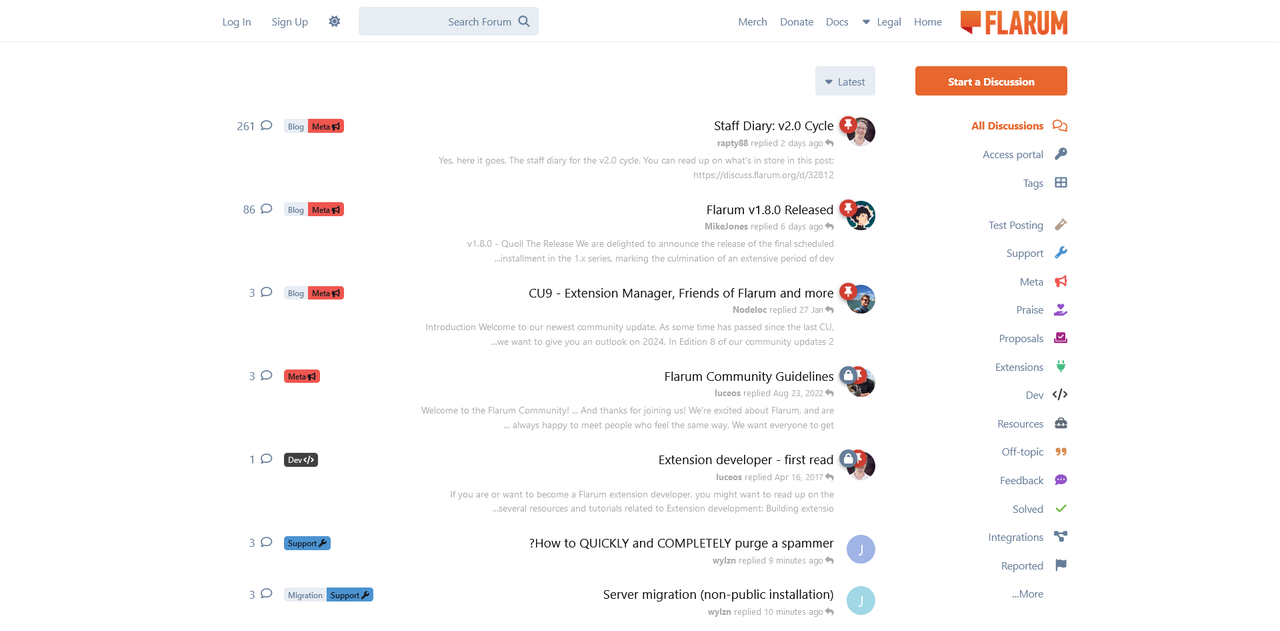Click the Support wrench icon in sidebar
Viewport: 1280px width, 631px height.
(x=1061, y=253)
